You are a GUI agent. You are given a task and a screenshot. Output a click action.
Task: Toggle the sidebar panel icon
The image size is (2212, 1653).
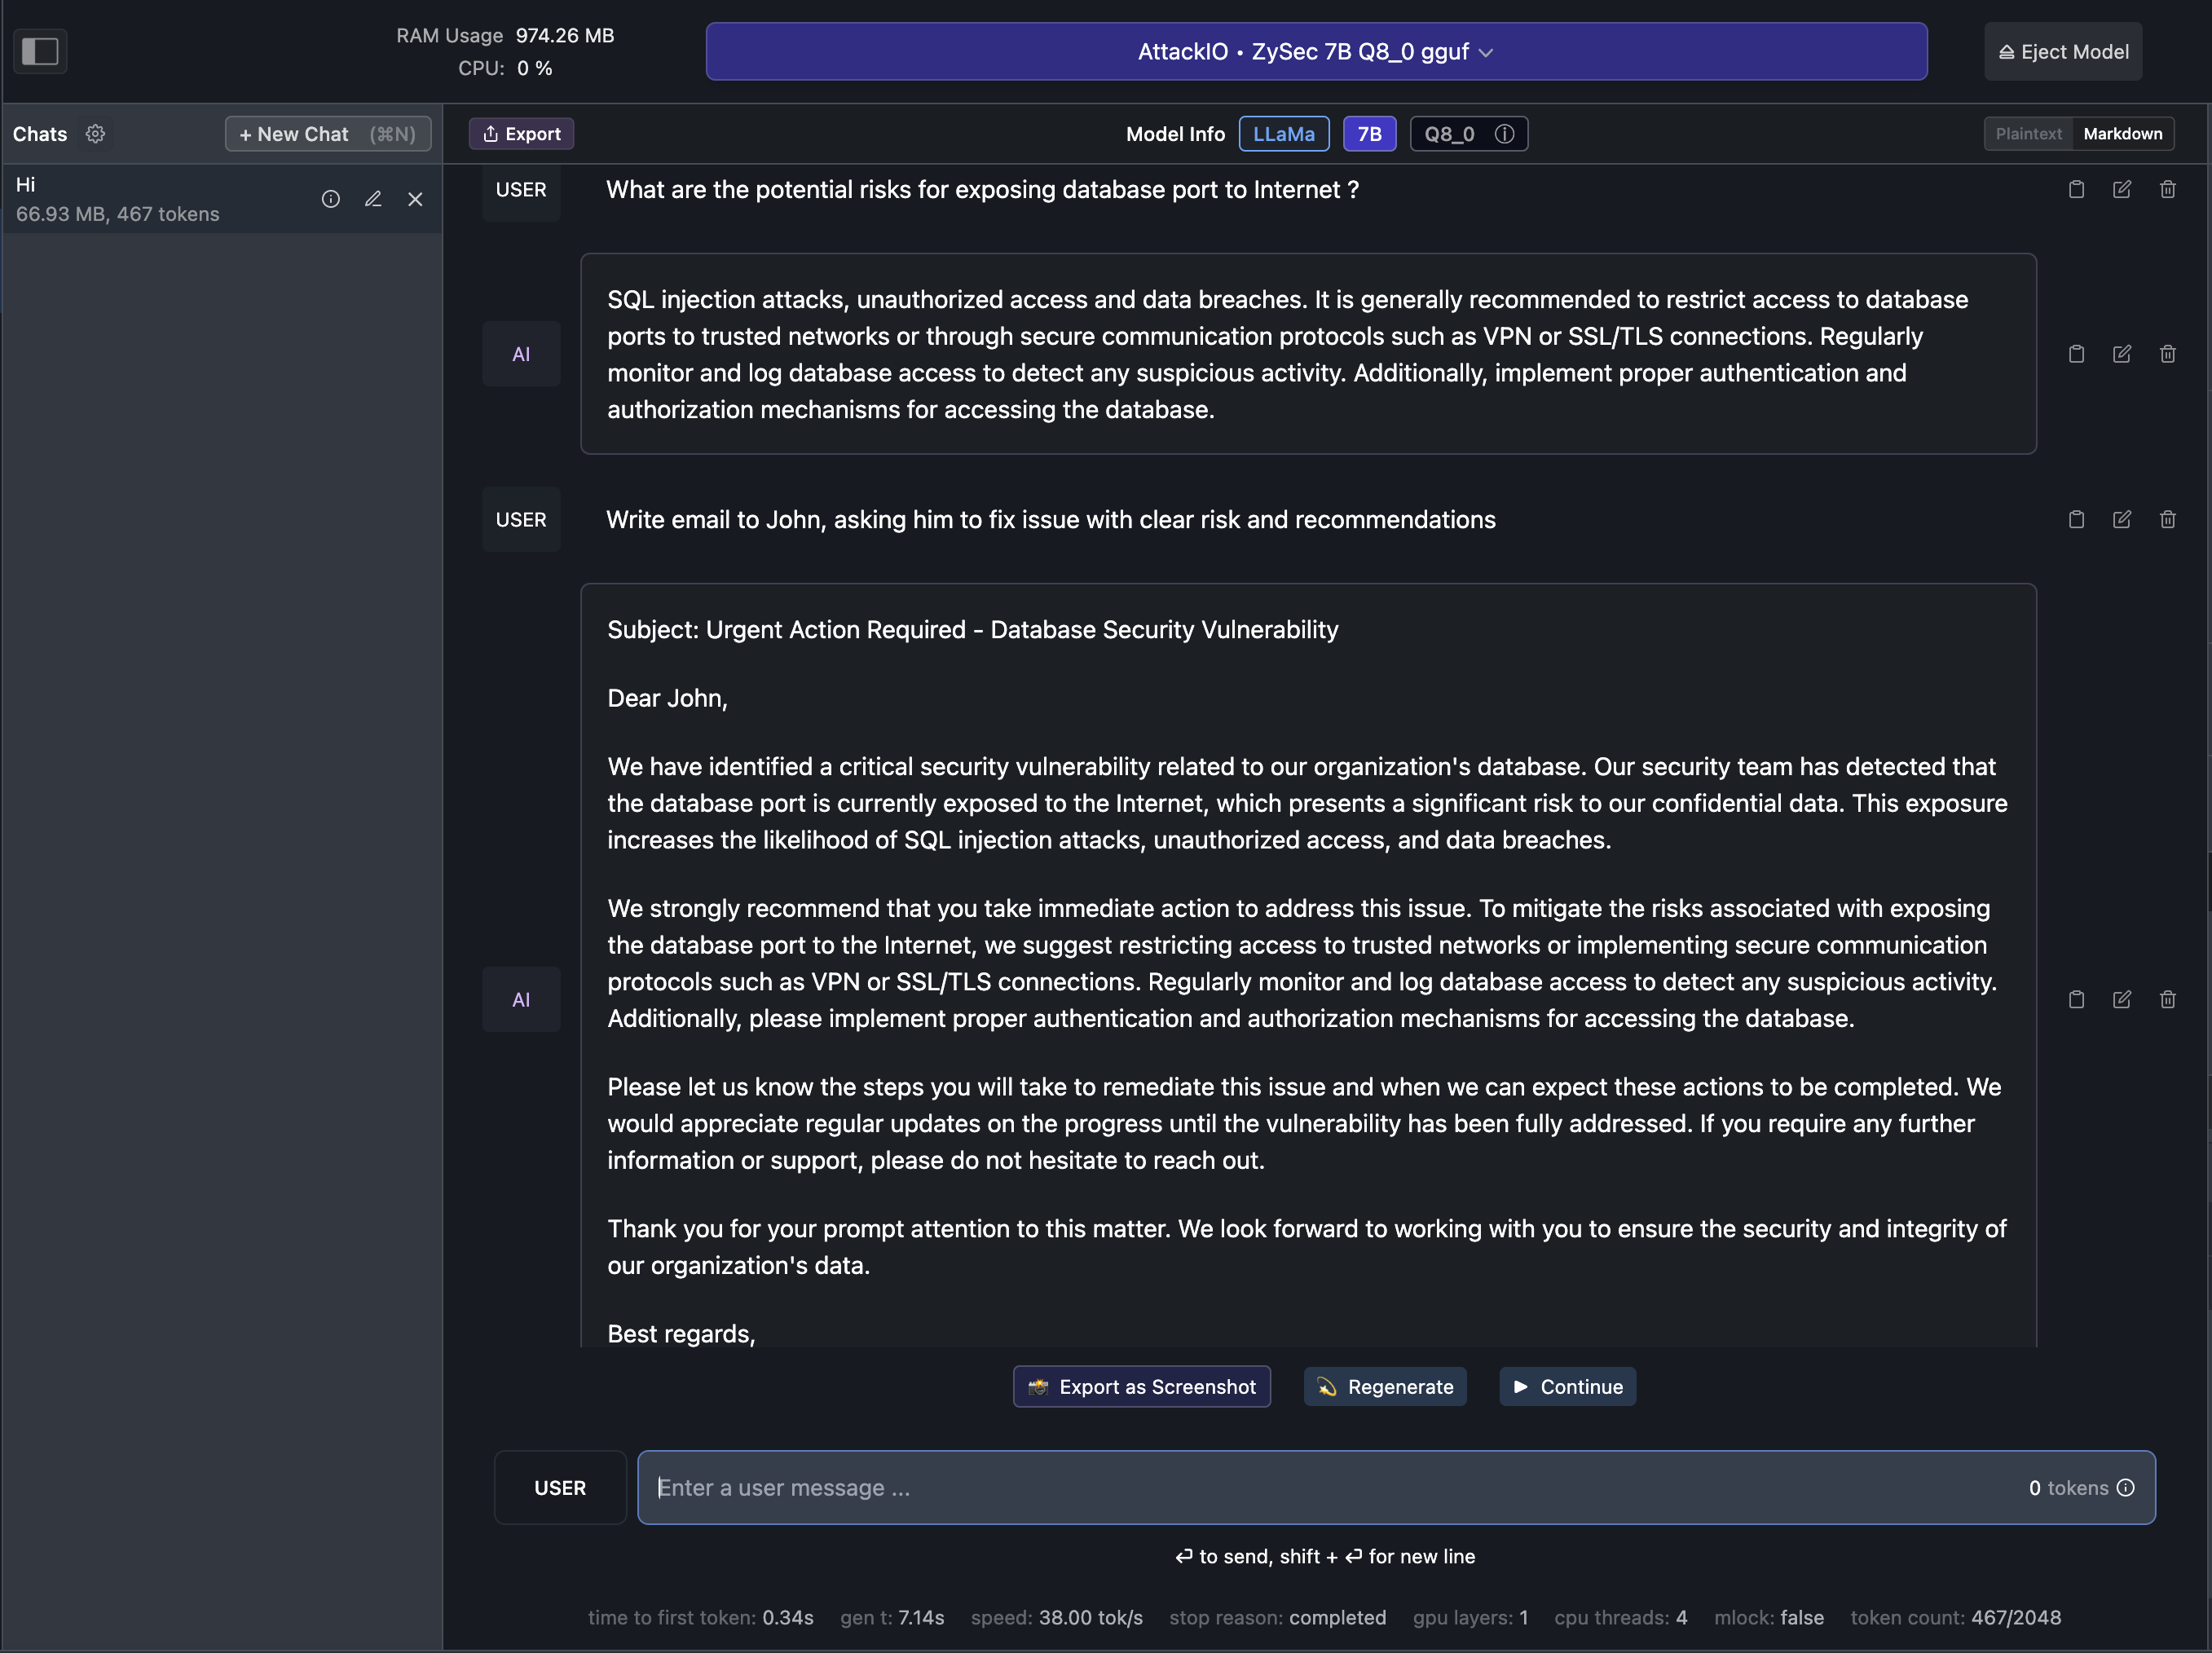tap(40, 51)
